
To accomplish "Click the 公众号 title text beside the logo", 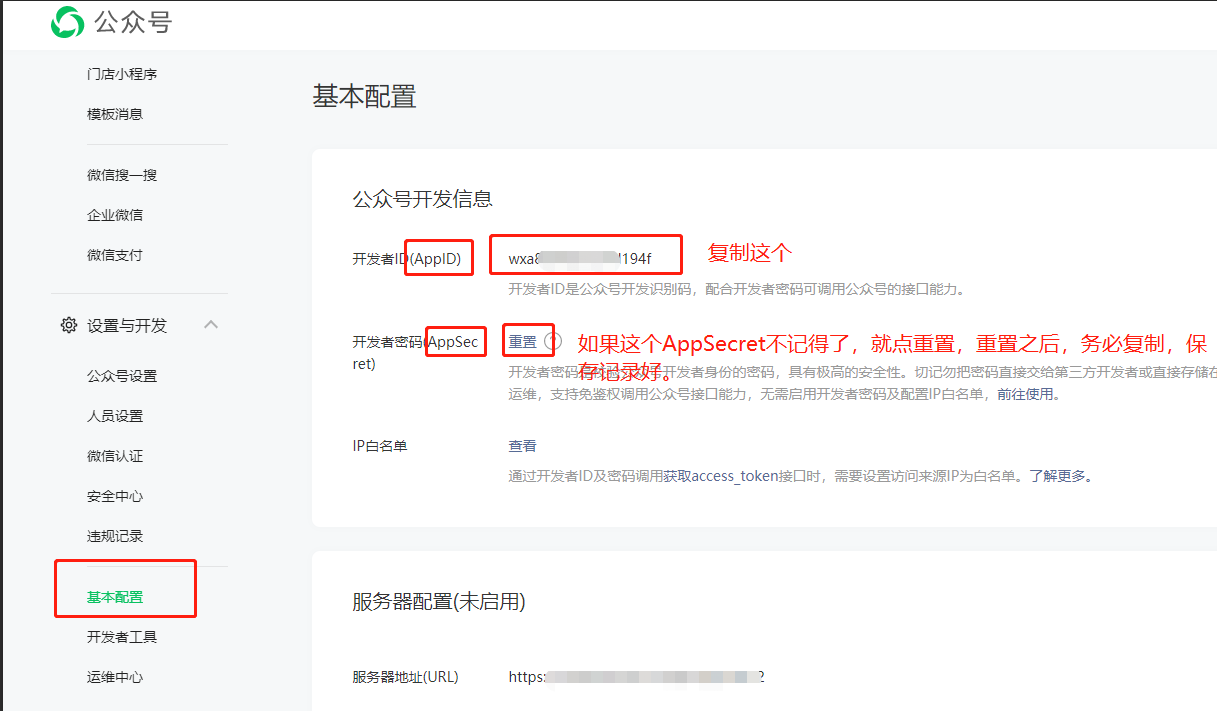I will [x=133, y=22].
